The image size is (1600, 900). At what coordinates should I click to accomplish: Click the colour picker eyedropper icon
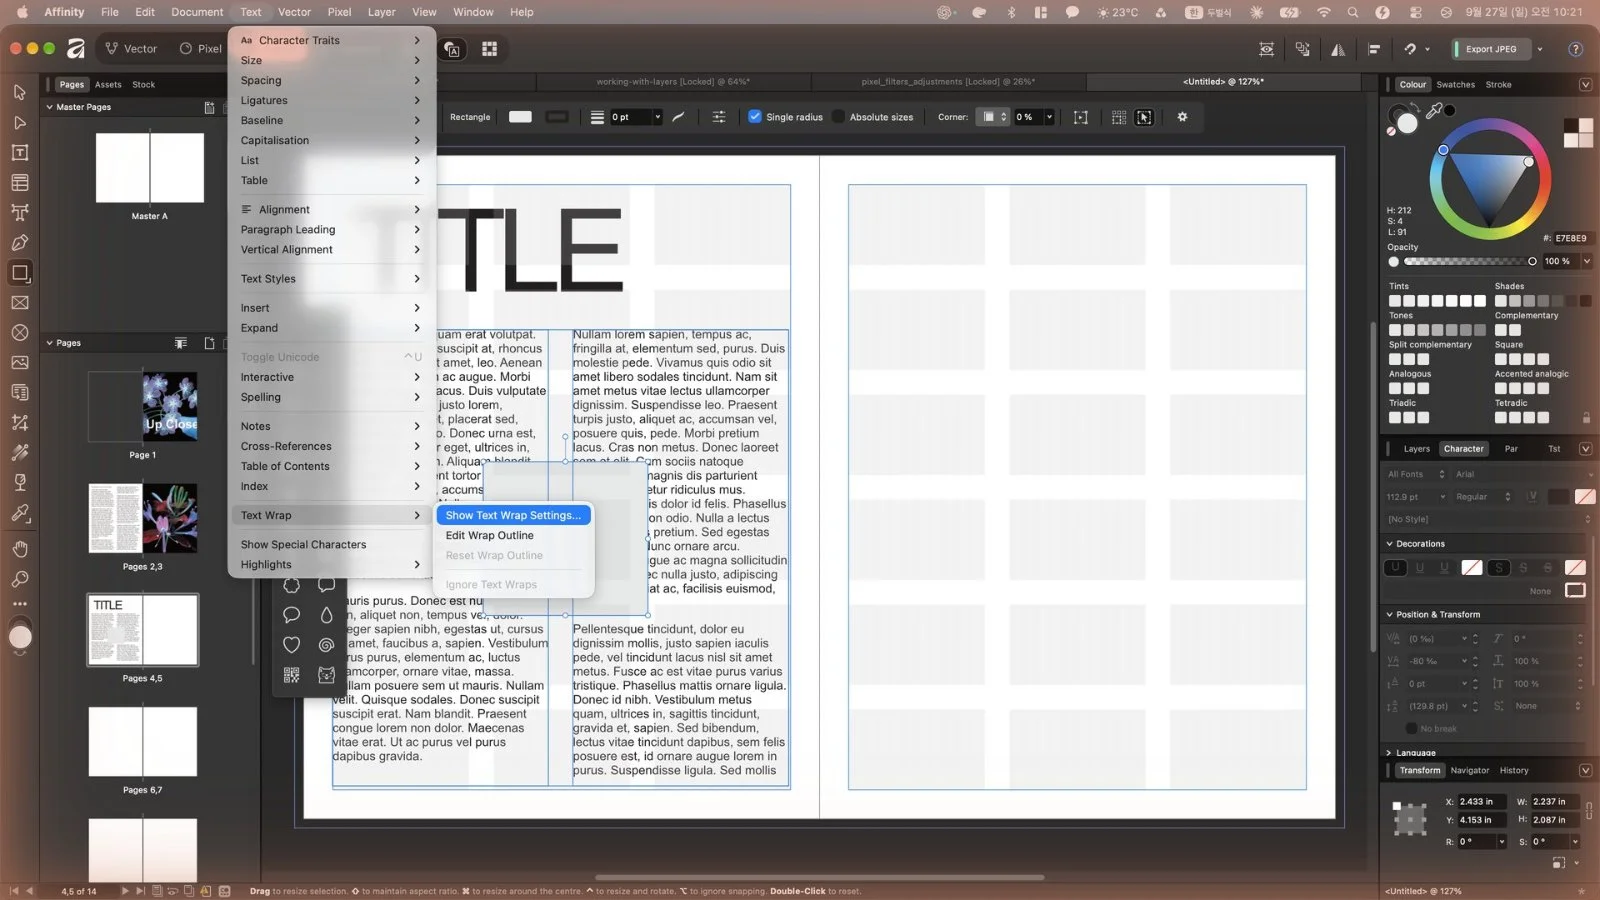point(1433,111)
